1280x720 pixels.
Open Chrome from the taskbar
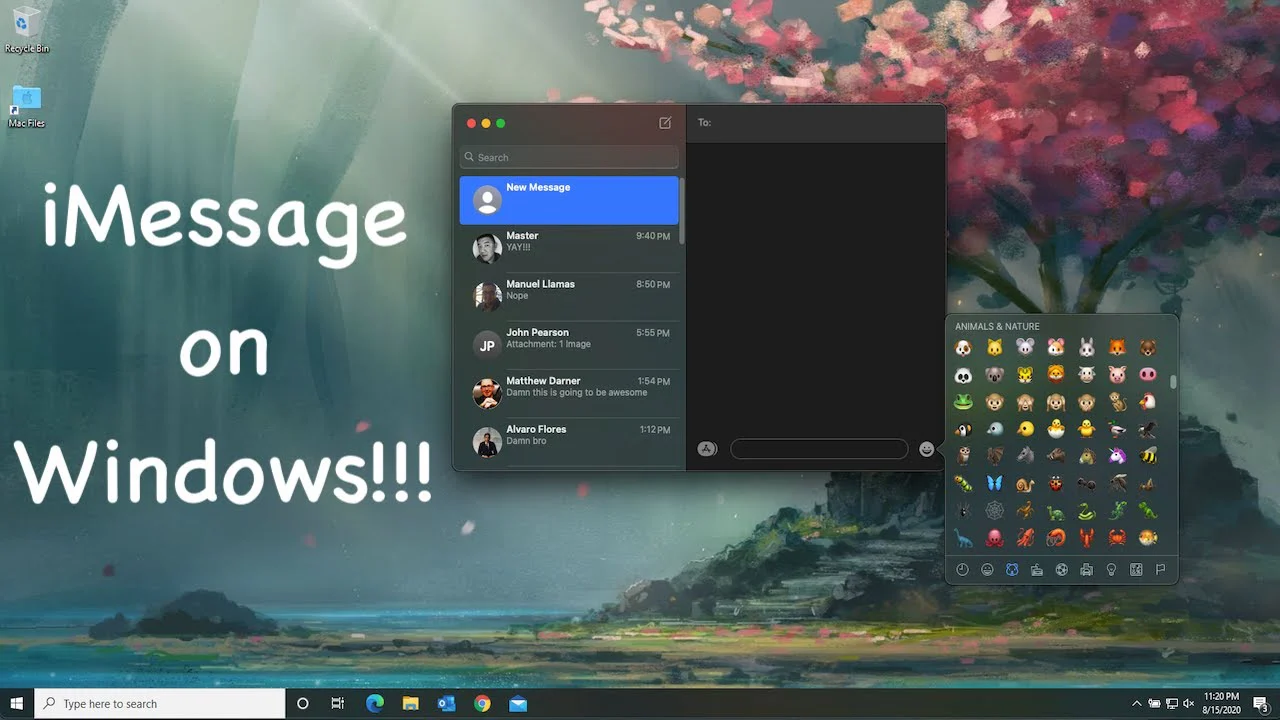[x=482, y=703]
